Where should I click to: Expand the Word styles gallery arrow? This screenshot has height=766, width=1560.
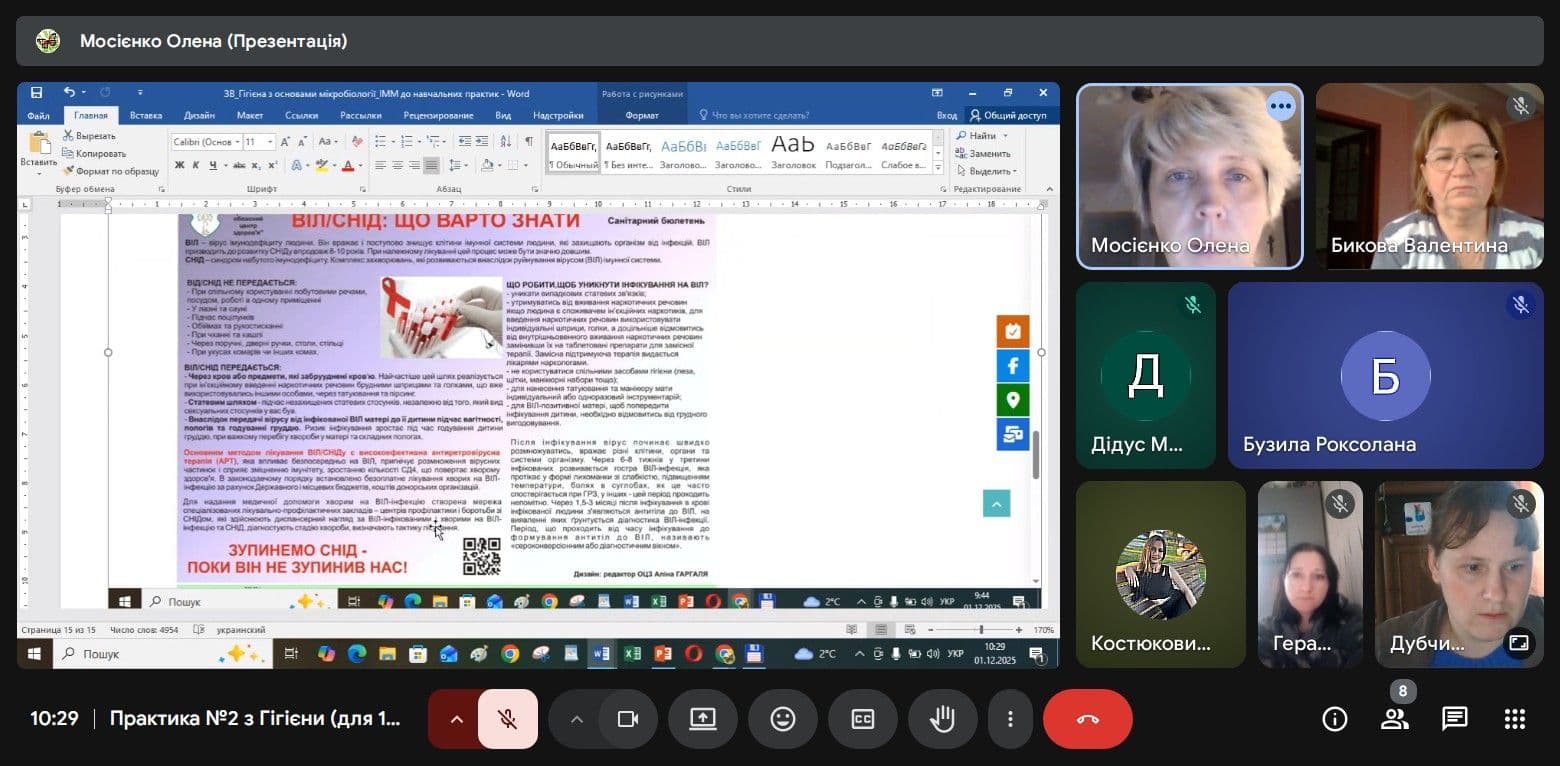pyautogui.click(x=939, y=169)
